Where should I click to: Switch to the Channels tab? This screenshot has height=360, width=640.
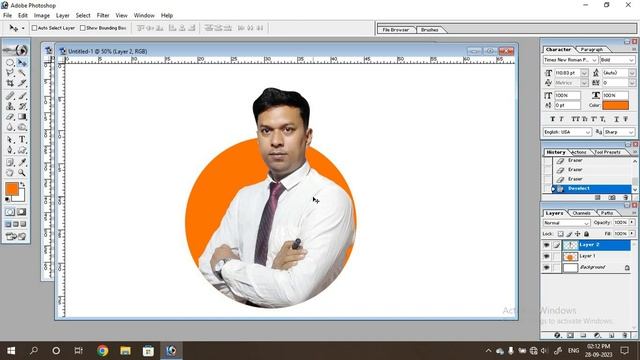[581, 213]
